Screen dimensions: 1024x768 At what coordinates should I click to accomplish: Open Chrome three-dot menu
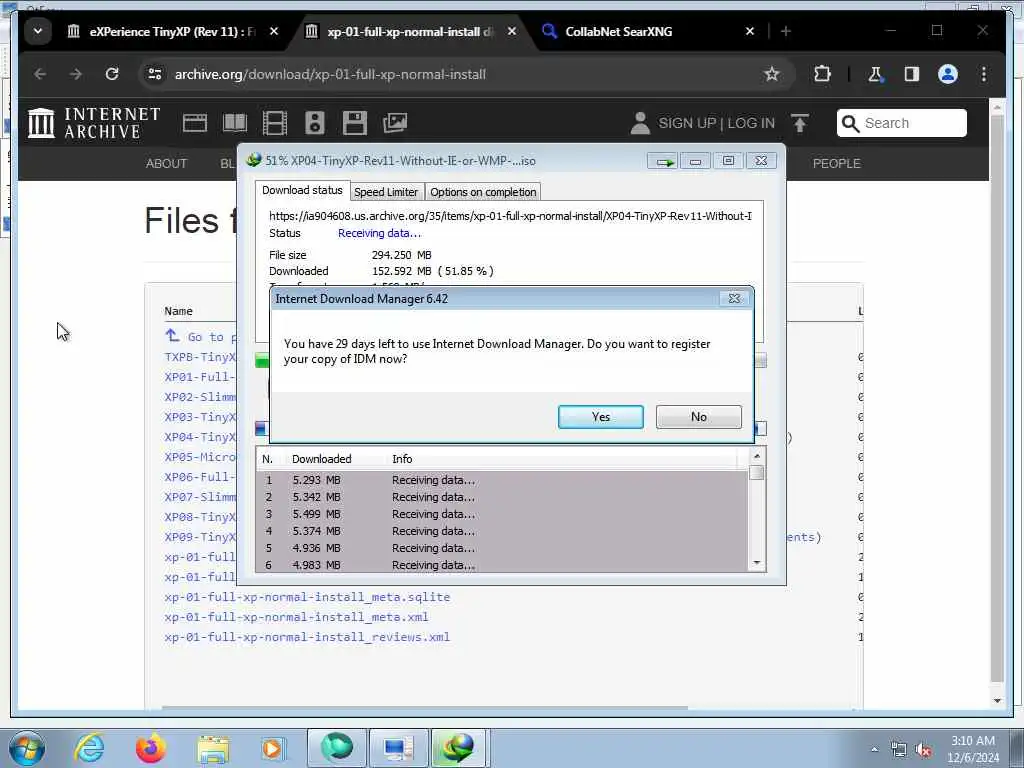[x=984, y=74]
